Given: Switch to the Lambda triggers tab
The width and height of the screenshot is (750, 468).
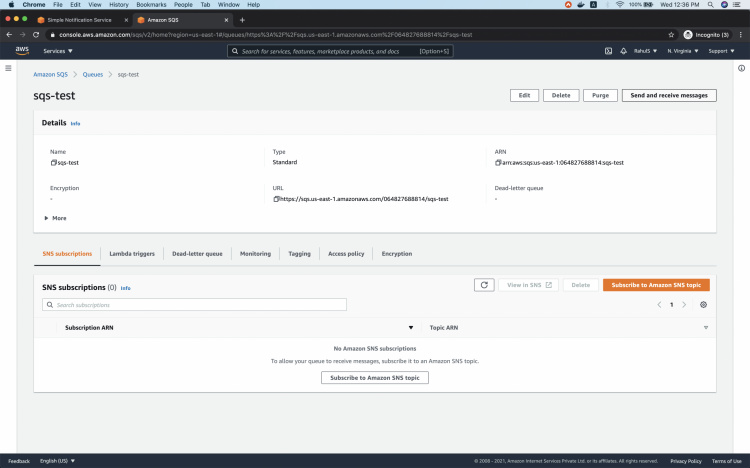Looking at the screenshot, I should (132, 254).
